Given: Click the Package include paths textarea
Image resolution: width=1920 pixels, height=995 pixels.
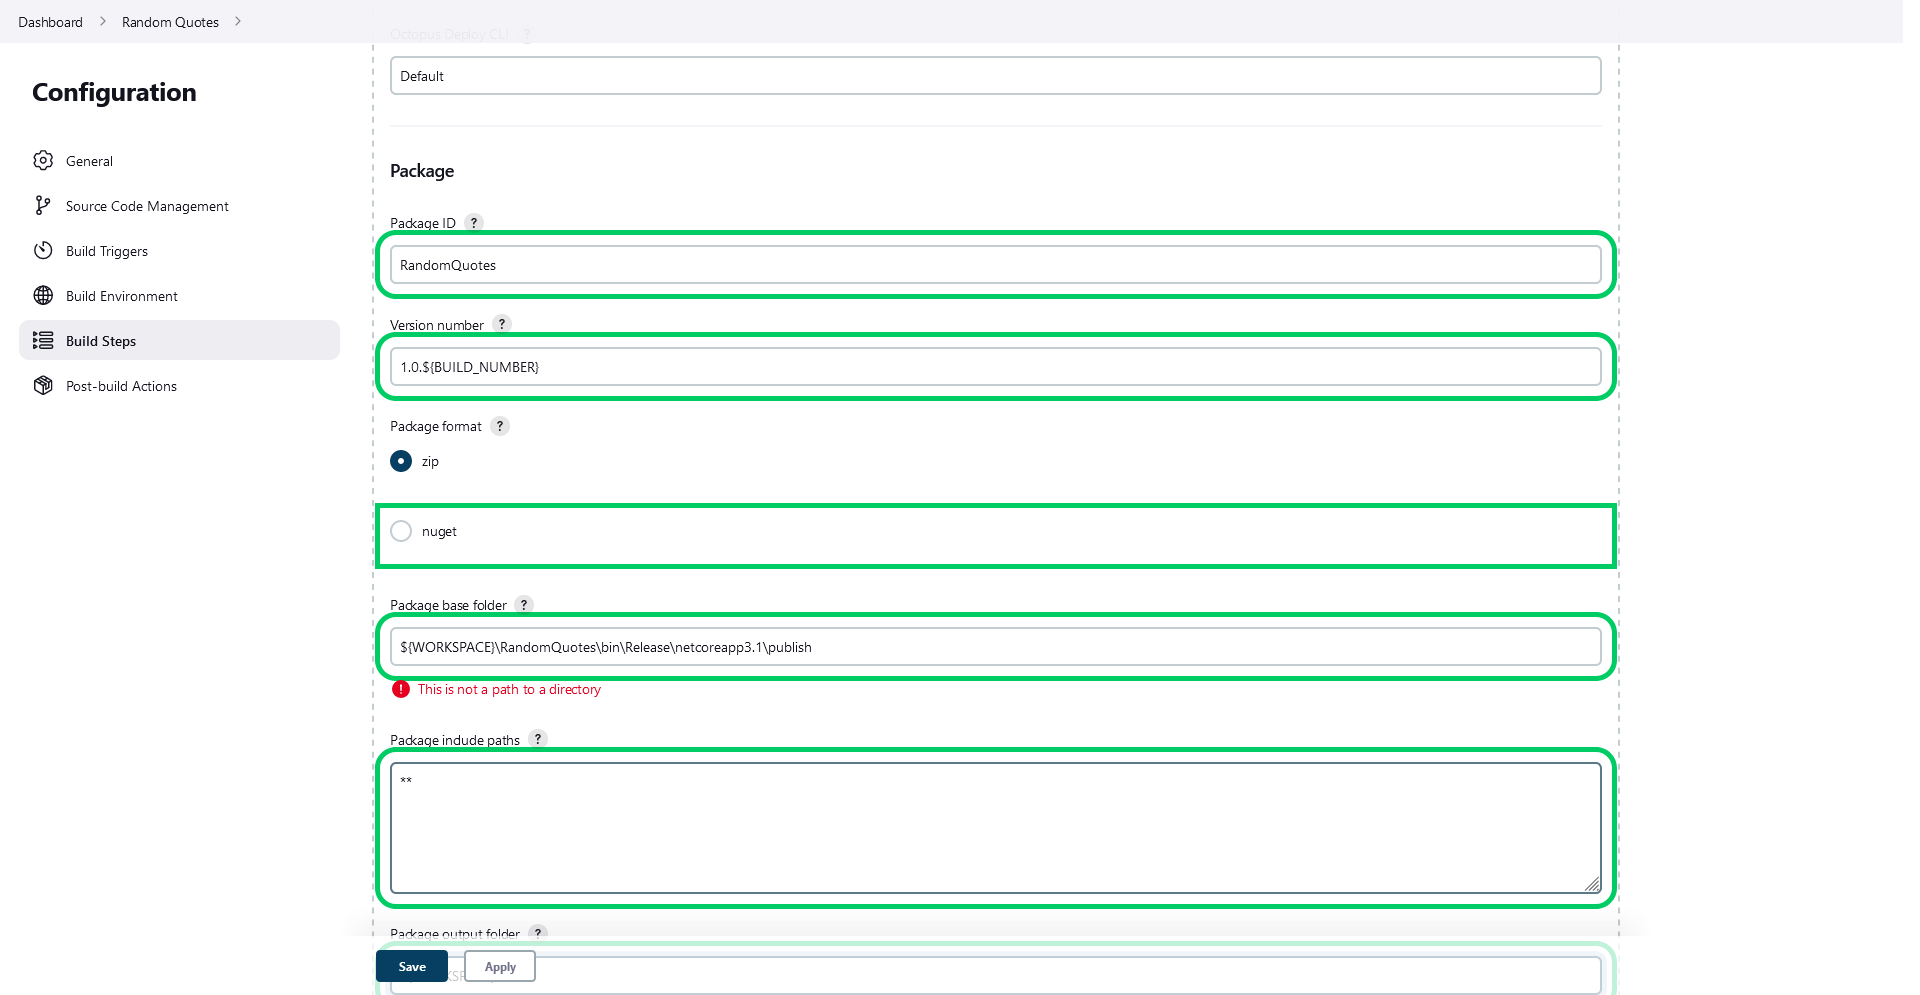Looking at the screenshot, I should (996, 828).
